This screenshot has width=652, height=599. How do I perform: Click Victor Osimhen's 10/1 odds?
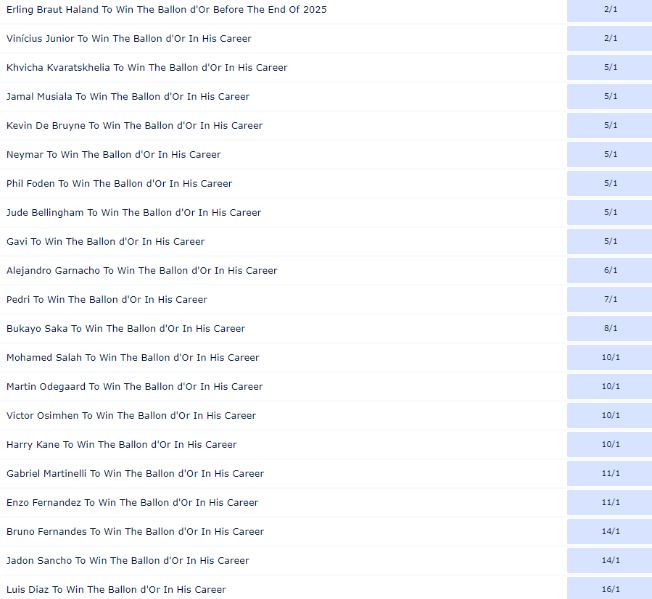click(610, 415)
